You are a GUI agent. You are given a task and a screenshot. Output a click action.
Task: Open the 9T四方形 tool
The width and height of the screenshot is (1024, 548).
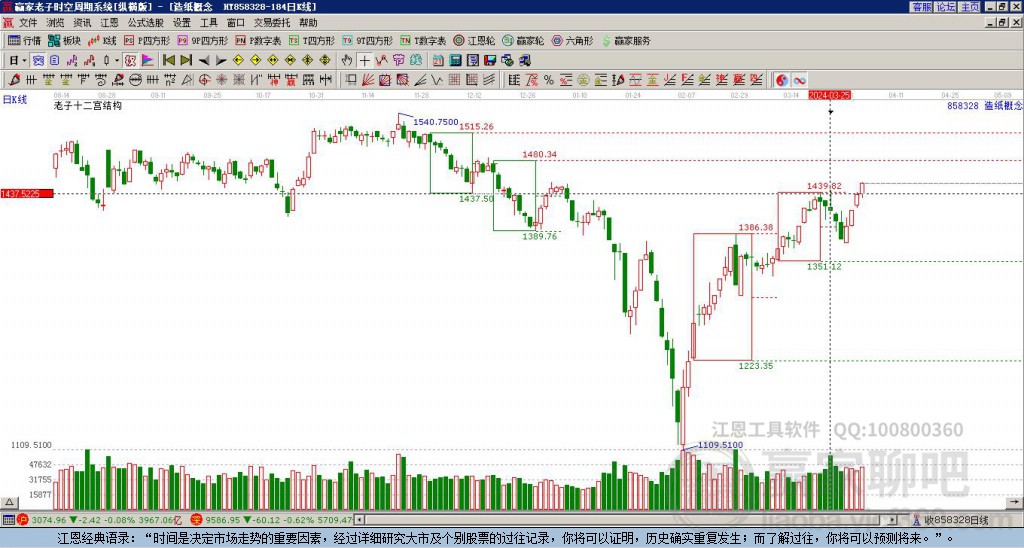coord(368,40)
